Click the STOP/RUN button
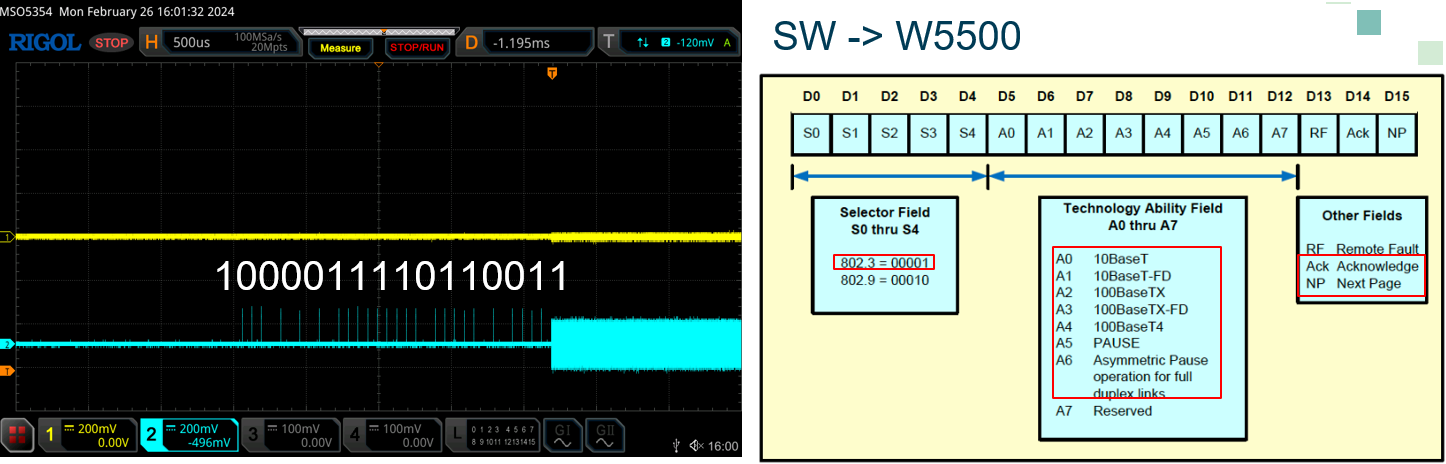1446x464 pixels. [417, 47]
